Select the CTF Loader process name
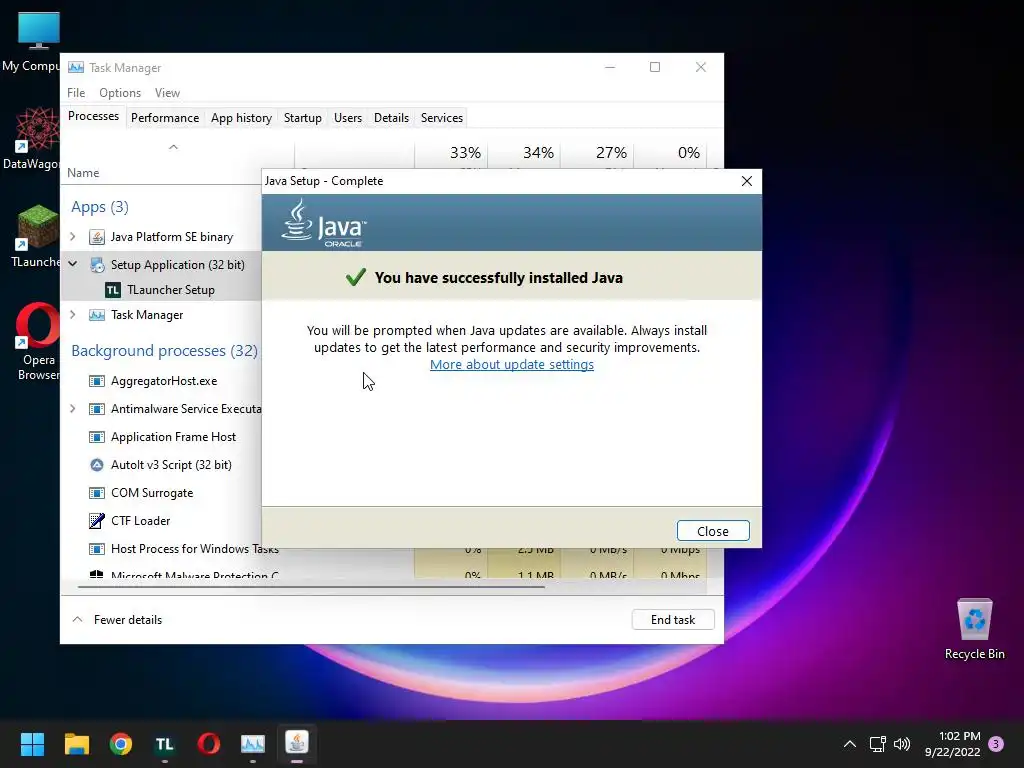1024x768 pixels. (140, 520)
